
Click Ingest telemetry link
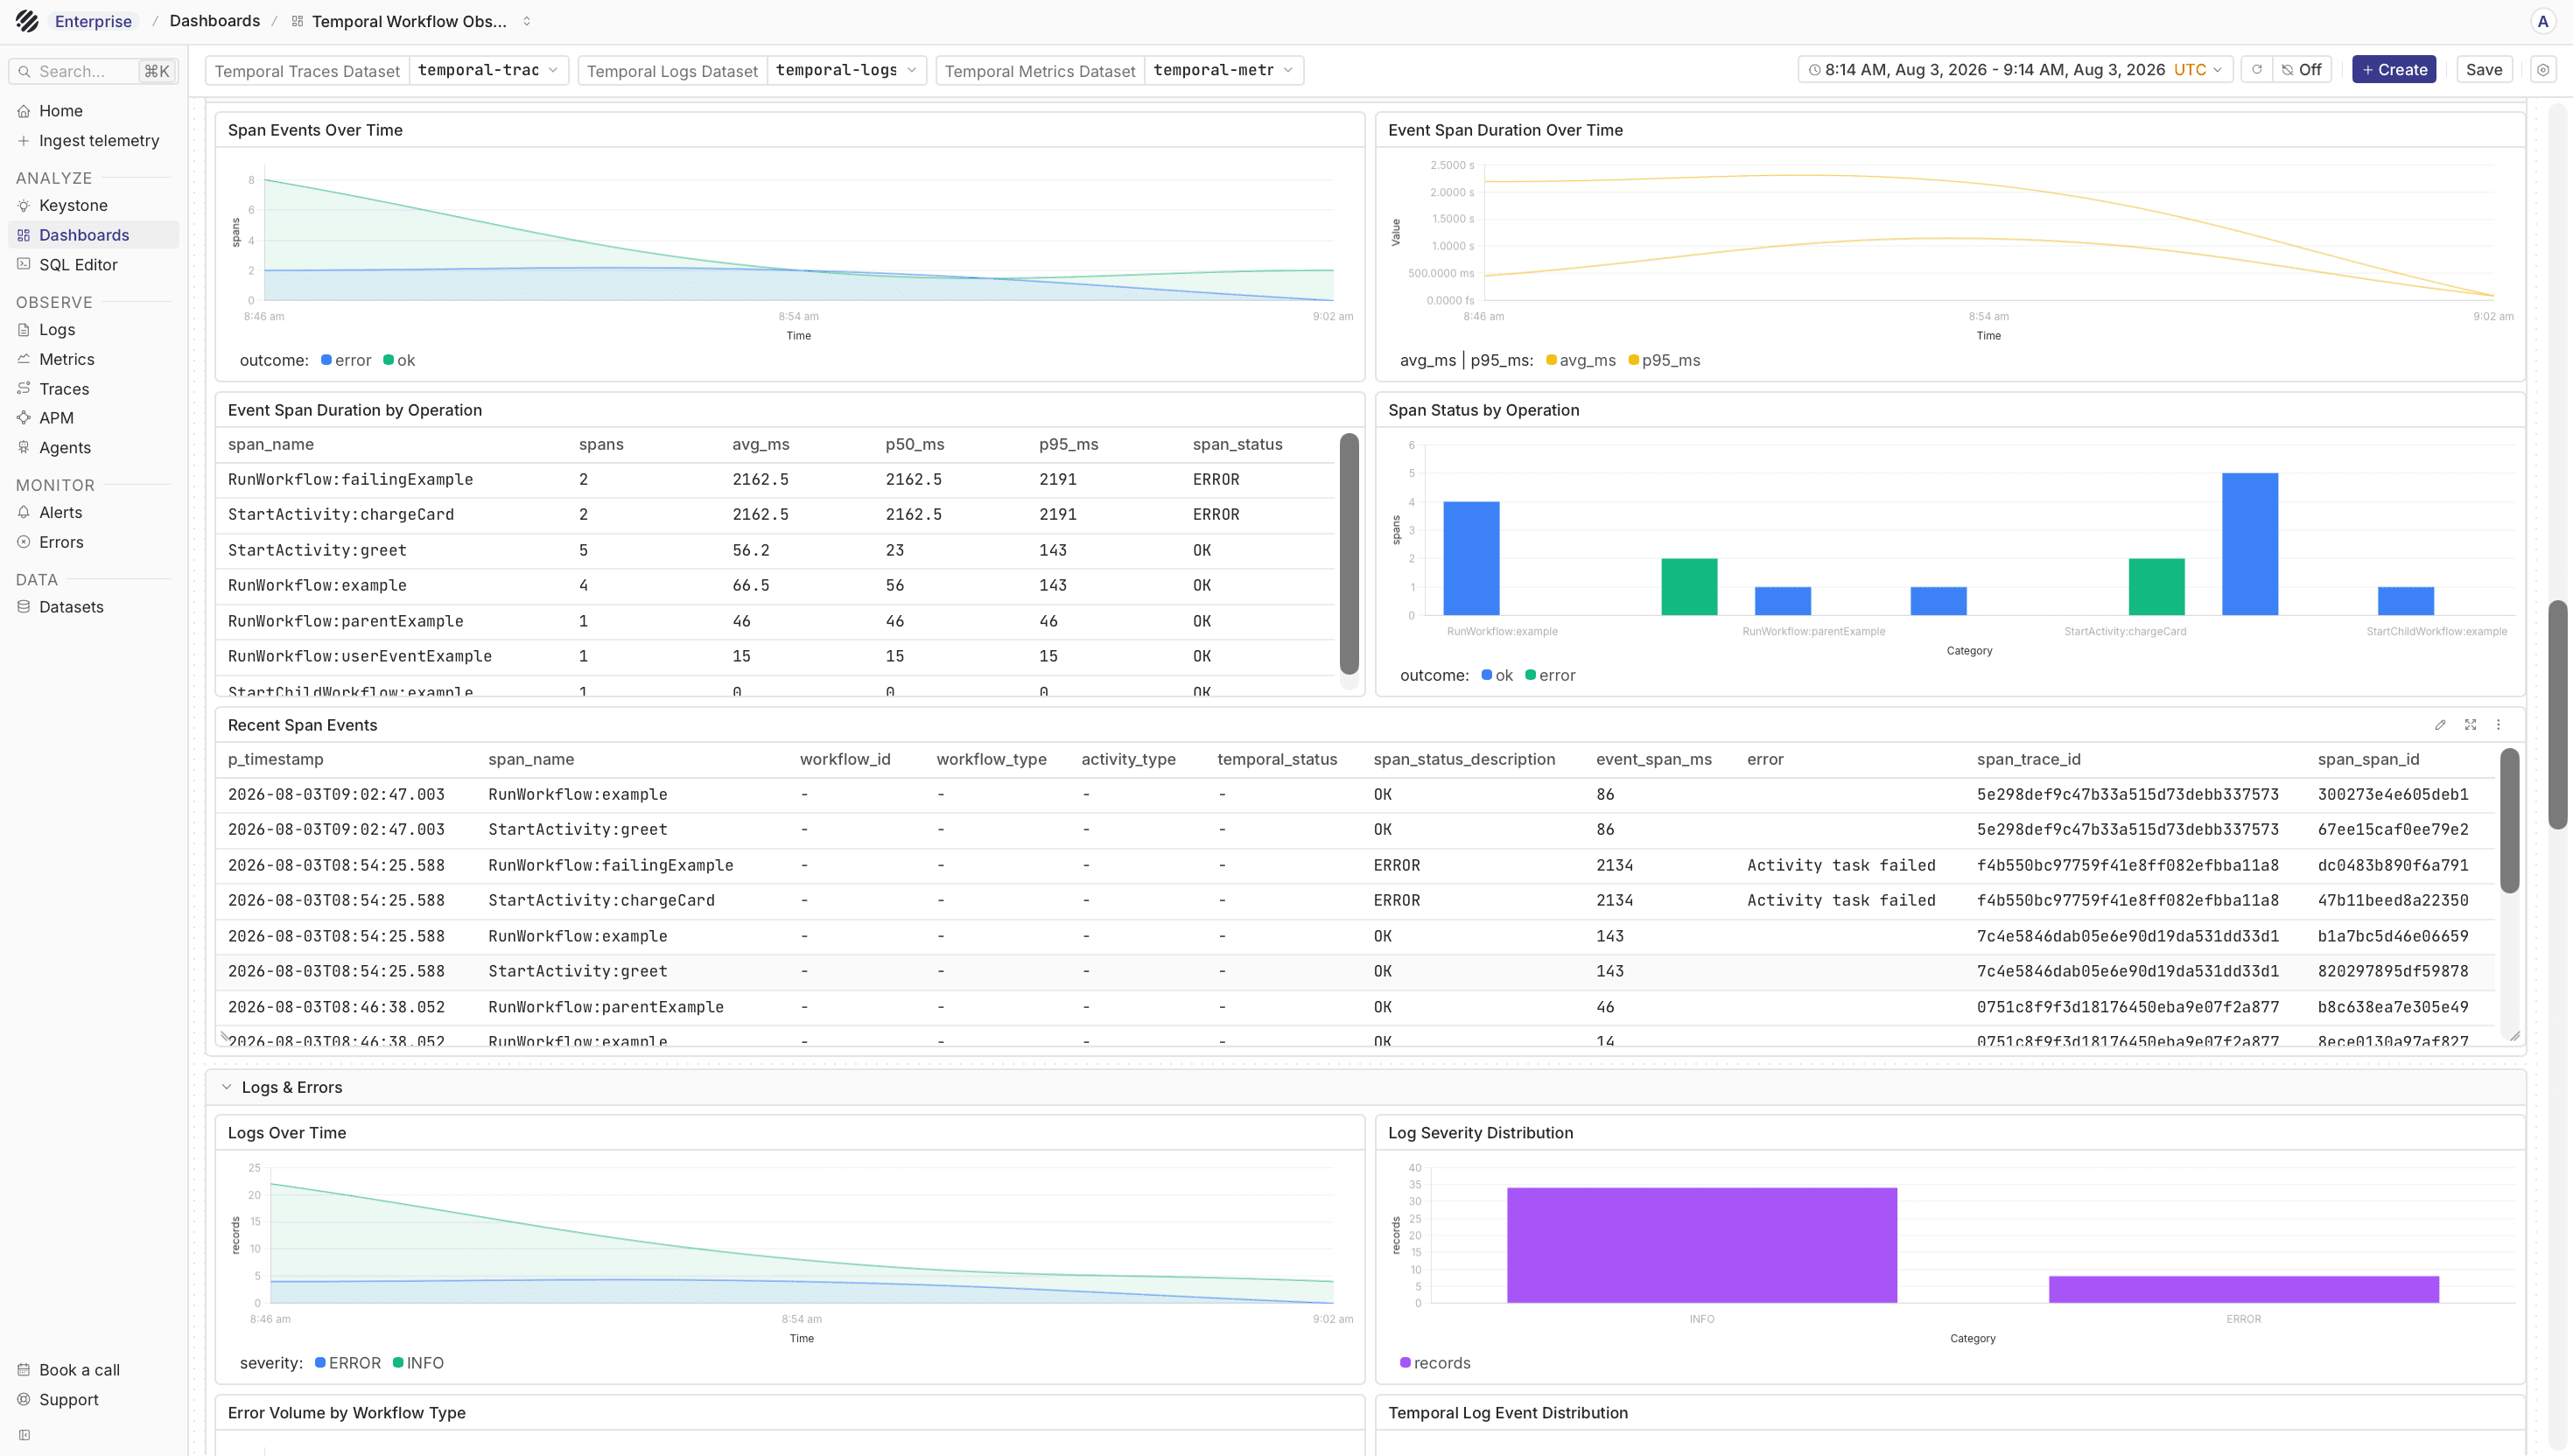pos(99,141)
